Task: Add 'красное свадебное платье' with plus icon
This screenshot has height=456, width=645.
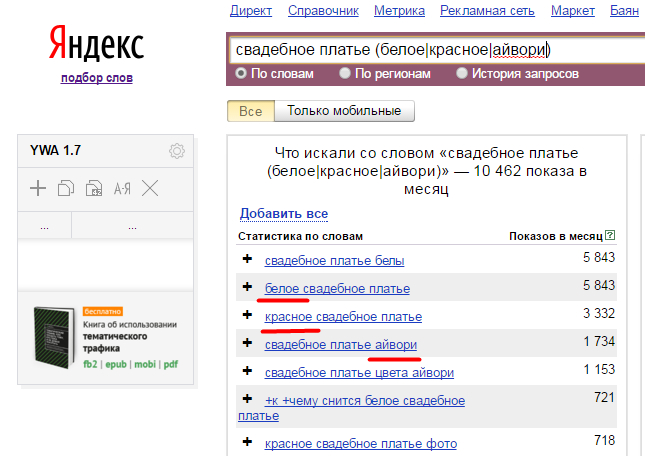Action: click(x=247, y=316)
